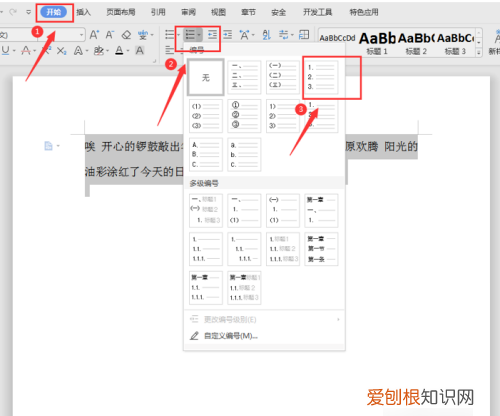Align text left icon

click(170, 50)
